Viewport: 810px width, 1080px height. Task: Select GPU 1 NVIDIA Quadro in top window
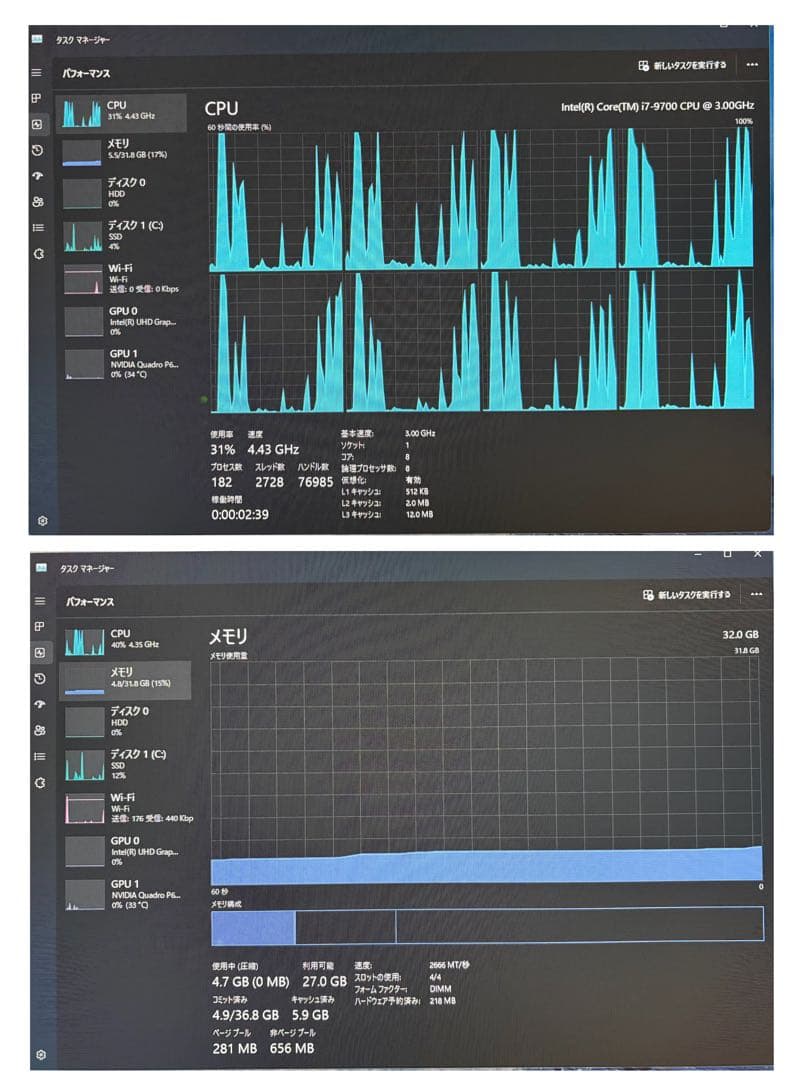(x=122, y=364)
